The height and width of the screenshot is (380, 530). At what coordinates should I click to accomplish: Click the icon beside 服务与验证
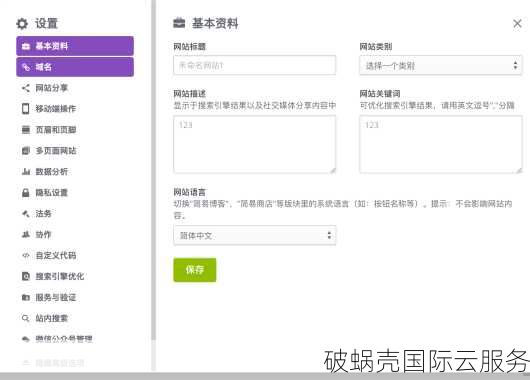26,298
